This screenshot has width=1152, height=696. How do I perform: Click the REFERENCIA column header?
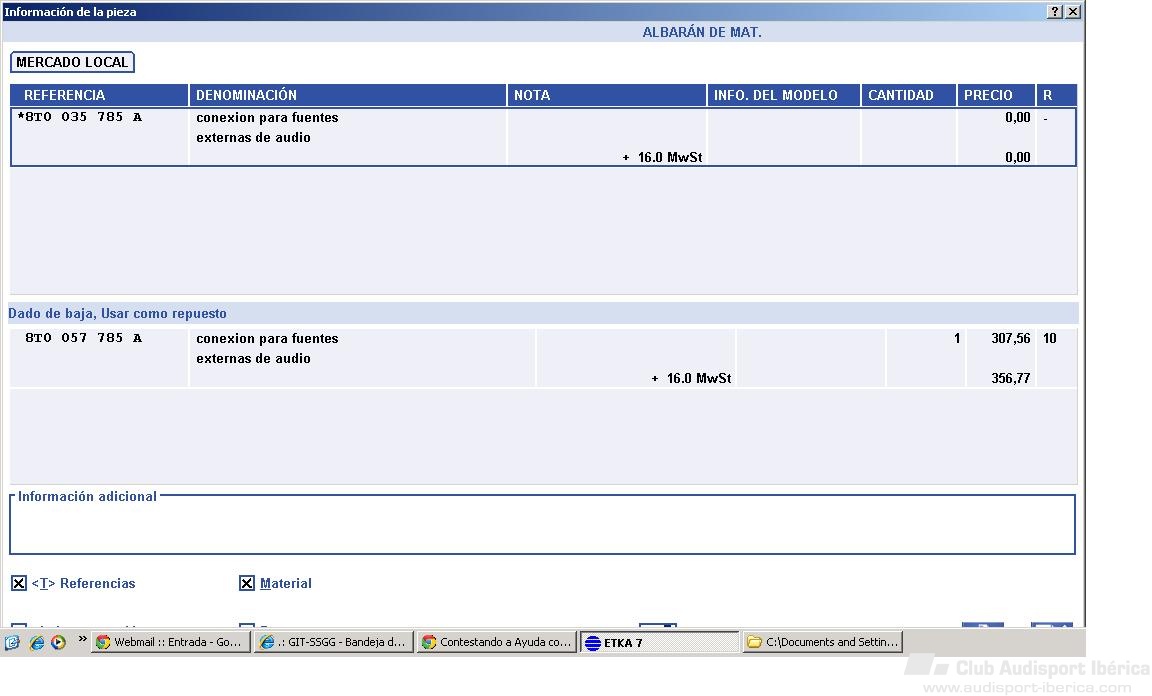pos(99,96)
